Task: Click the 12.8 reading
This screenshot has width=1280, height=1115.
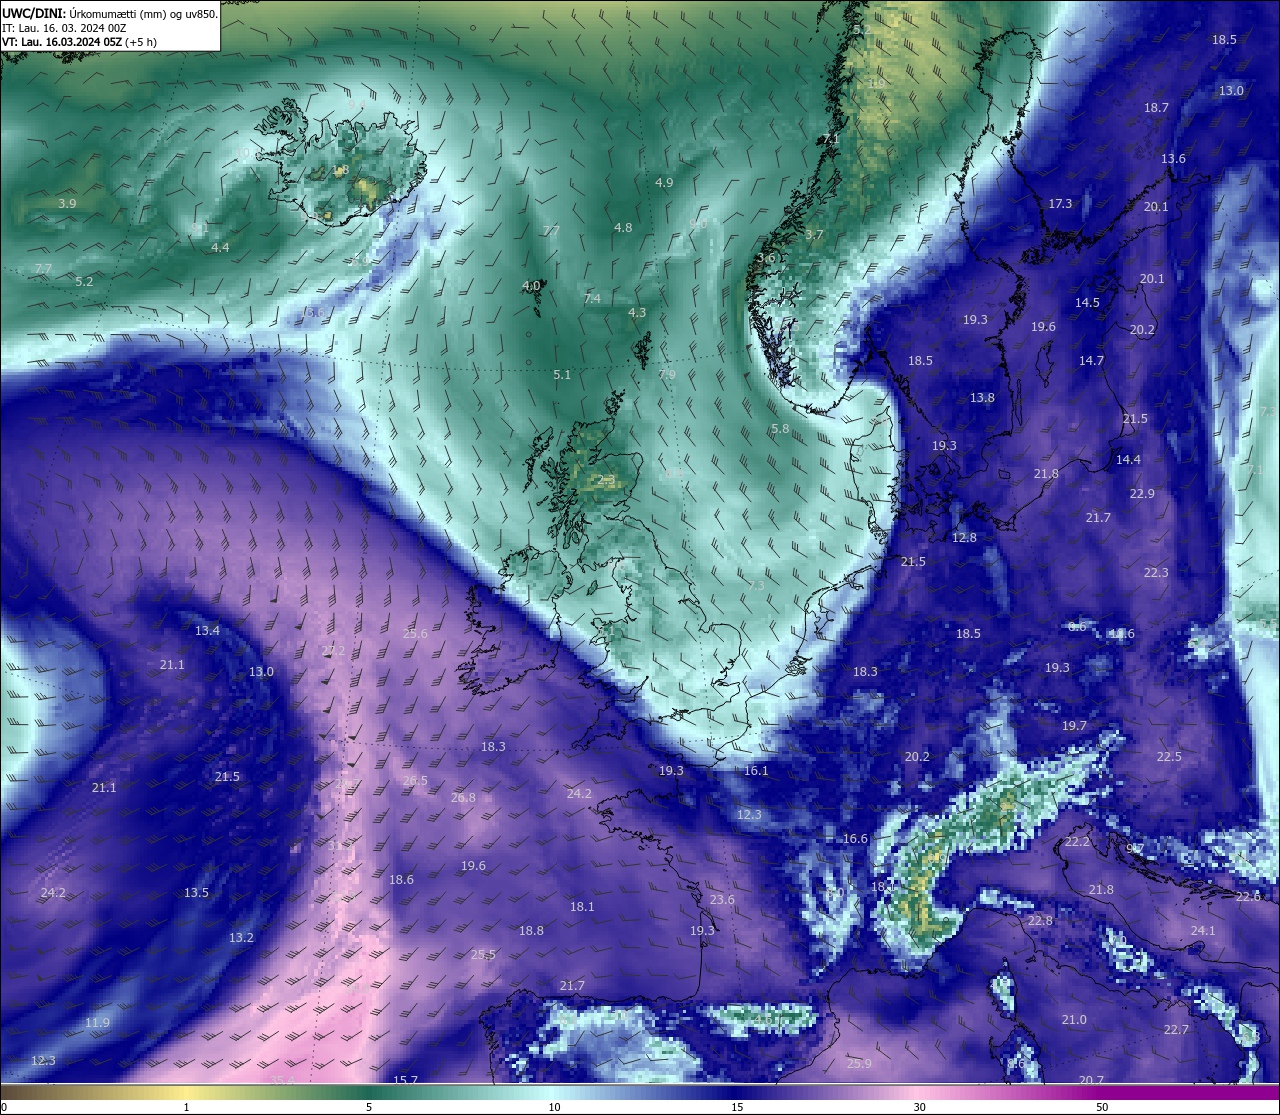Action: [964, 538]
